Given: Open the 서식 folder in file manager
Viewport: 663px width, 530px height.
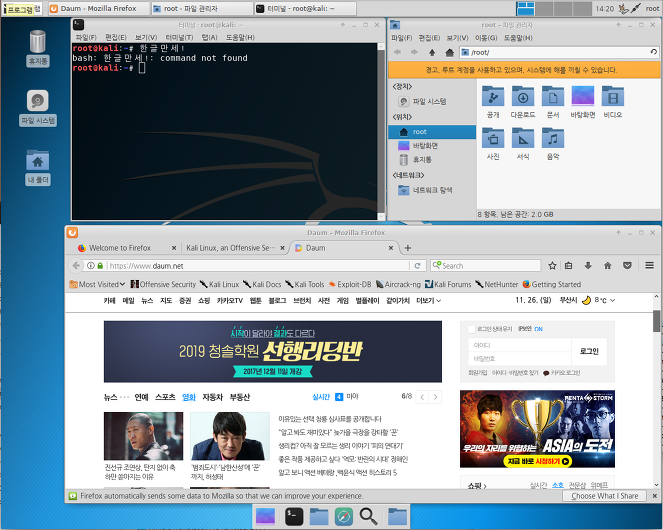Looking at the screenshot, I should click(523, 143).
